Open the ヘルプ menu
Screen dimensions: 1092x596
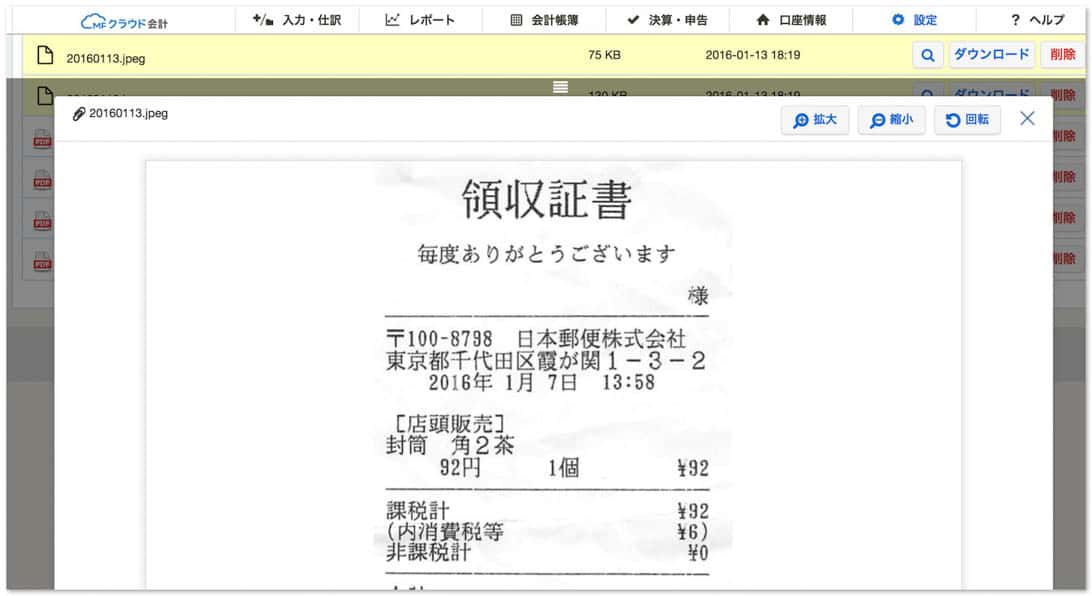pos(1037,20)
